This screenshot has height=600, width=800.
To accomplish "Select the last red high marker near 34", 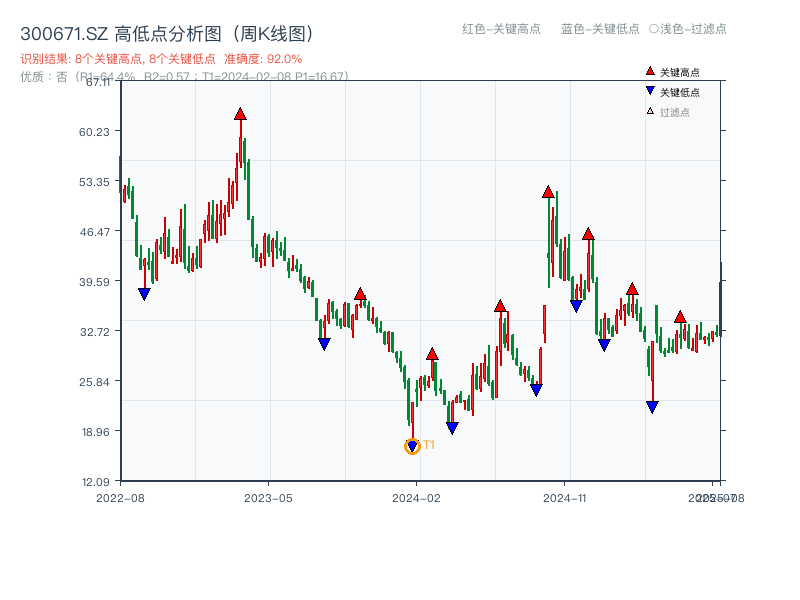I will coord(680,317).
